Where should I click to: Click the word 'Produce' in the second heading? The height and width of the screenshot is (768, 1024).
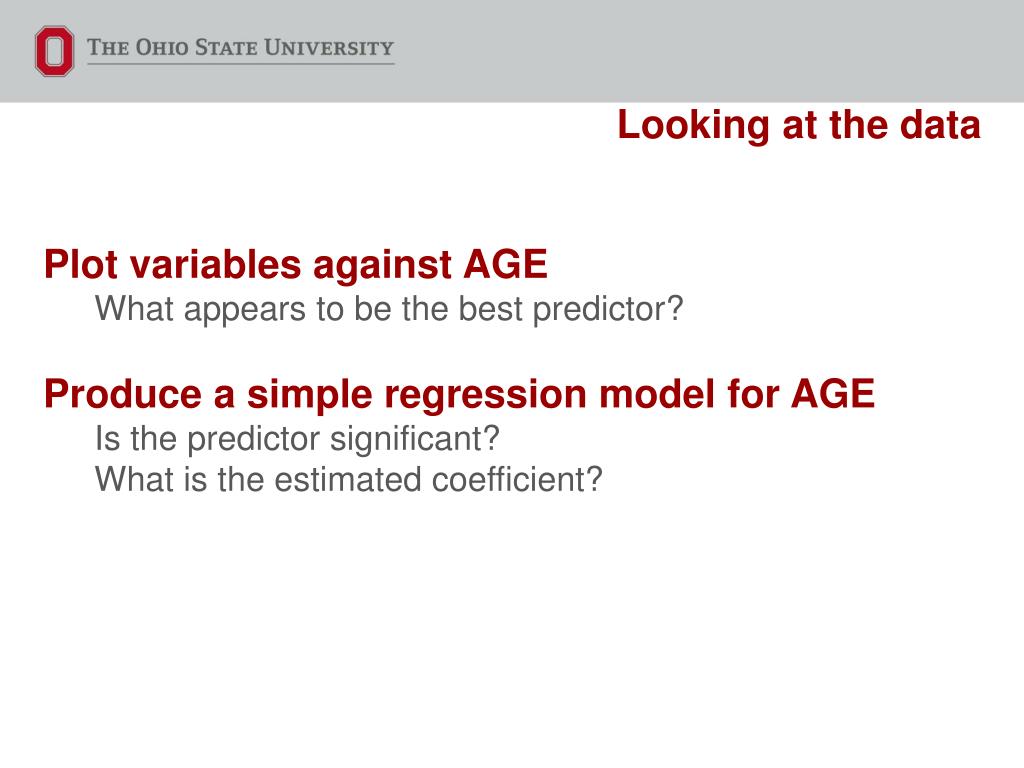(x=123, y=394)
